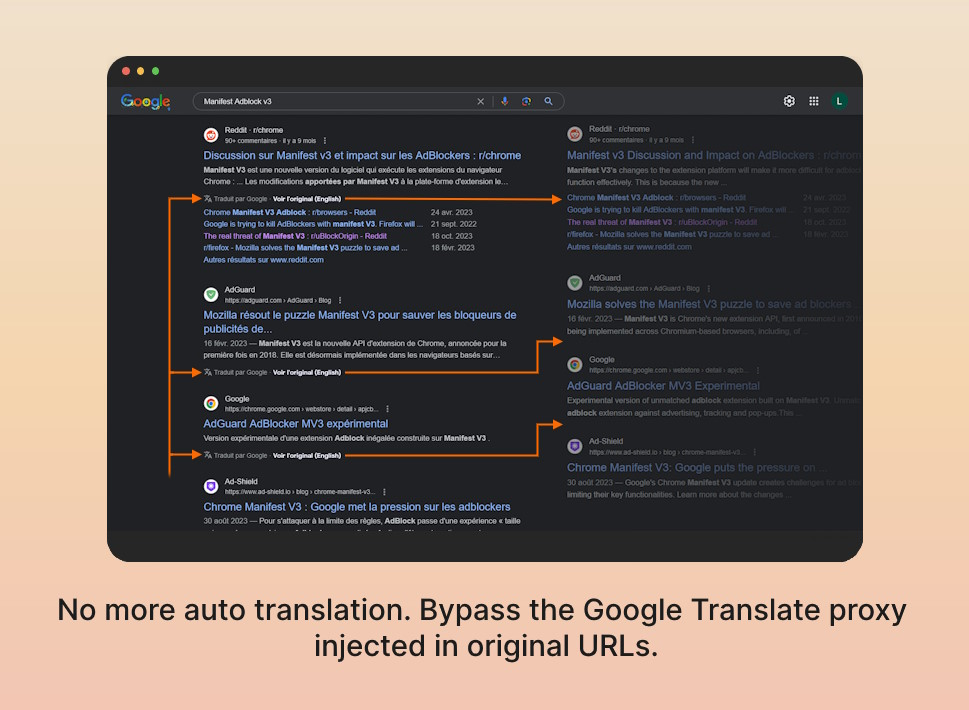The width and height of the screenshot is (969, 710).
Task: Open 'Chrome Manifest V3 Adblock : r/browsers' sublink in French results
Action: 290,212
